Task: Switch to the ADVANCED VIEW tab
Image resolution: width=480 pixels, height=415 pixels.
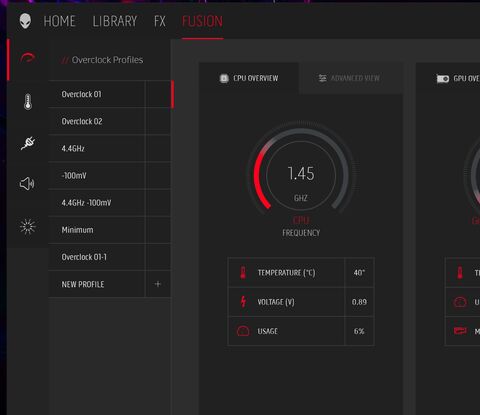Action: pos(351,78)
